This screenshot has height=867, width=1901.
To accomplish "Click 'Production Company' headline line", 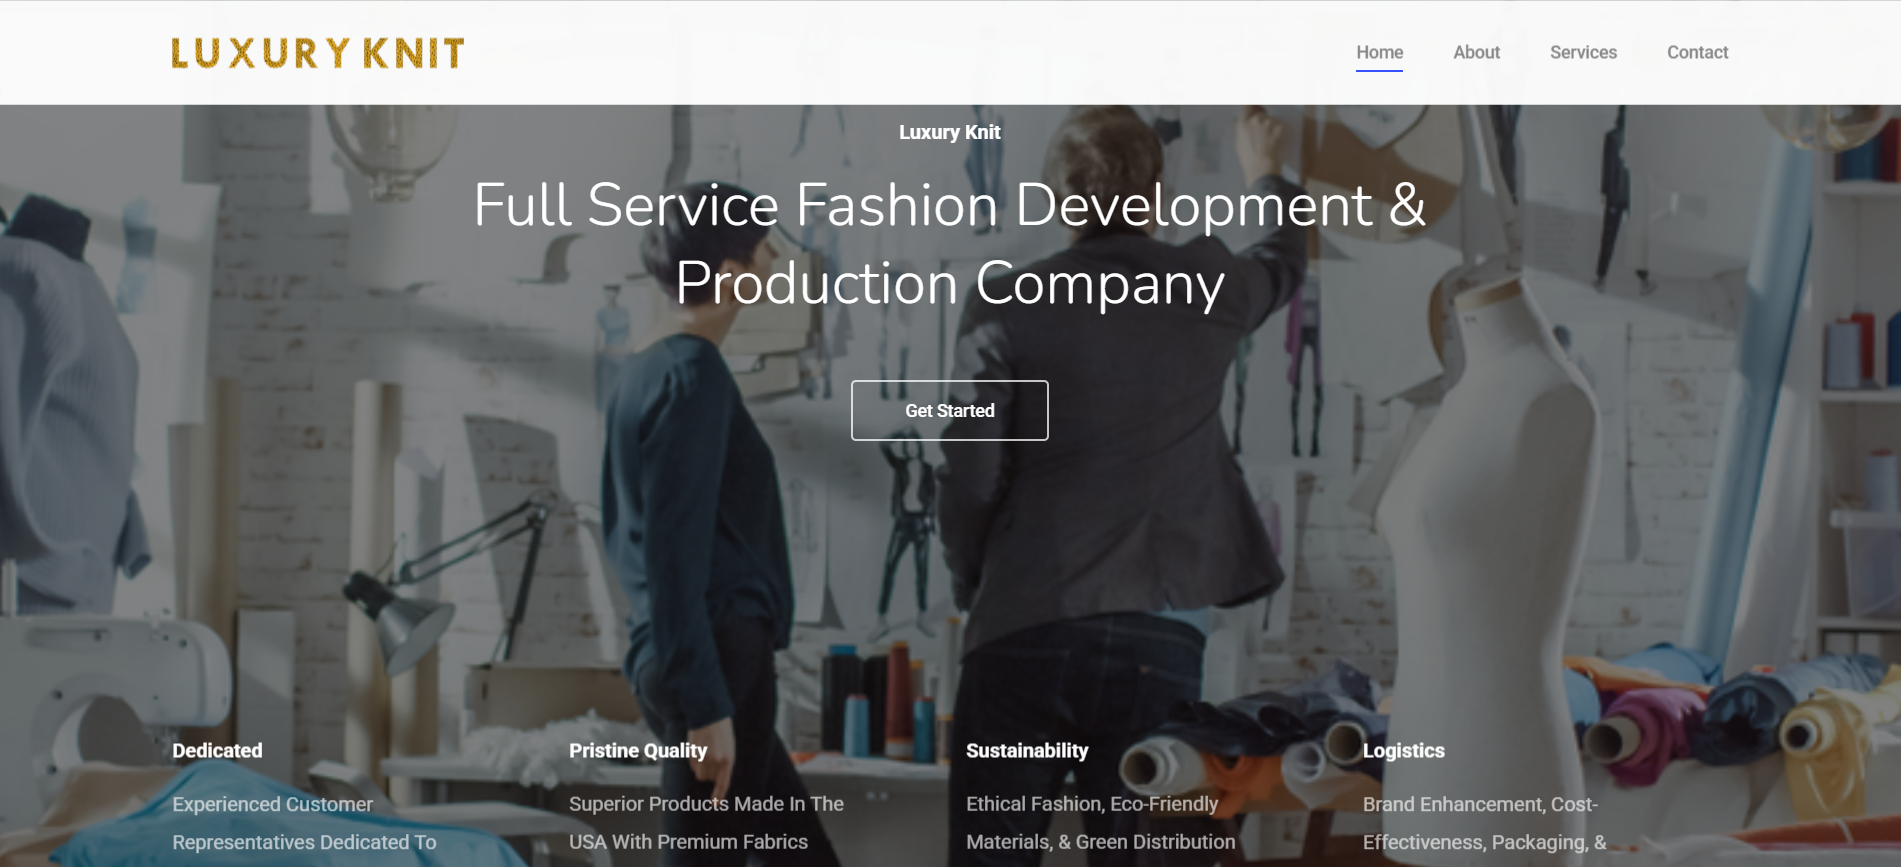I will 950,284.
